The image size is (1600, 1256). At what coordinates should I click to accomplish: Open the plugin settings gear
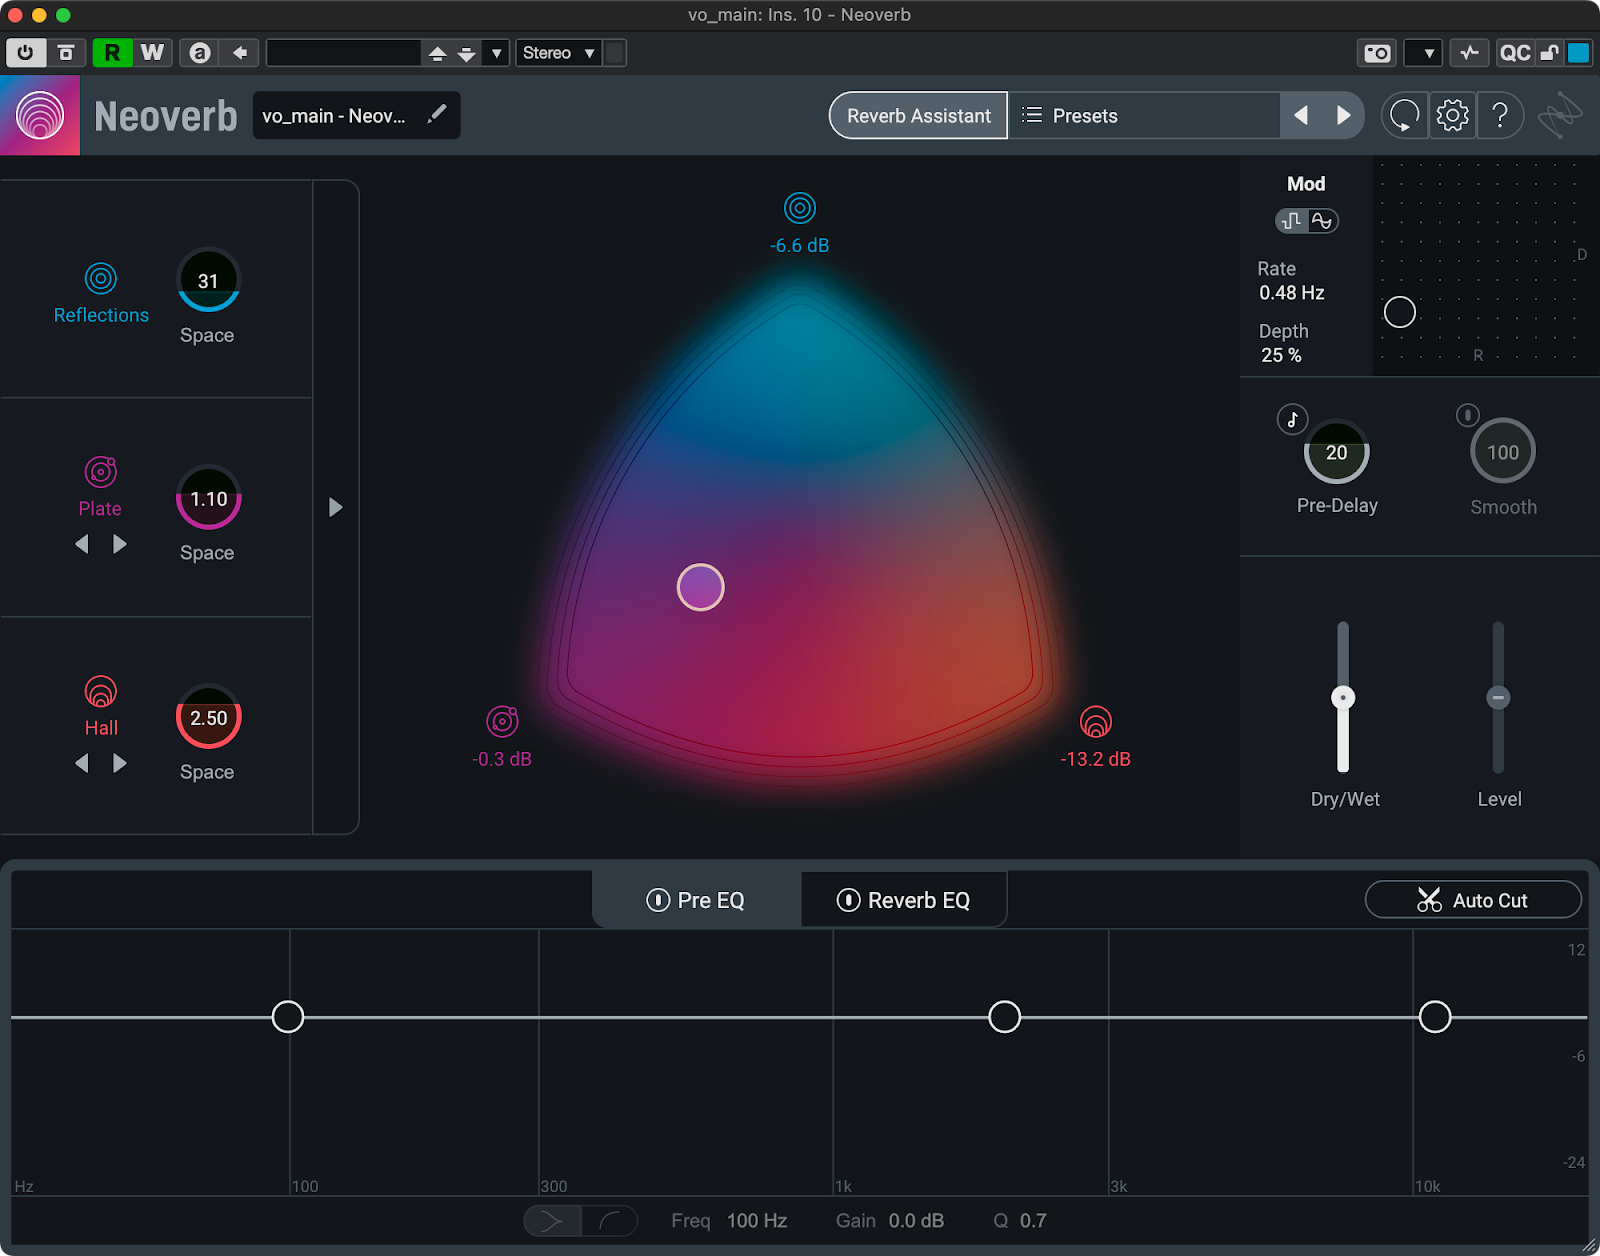pyautogui.click(x=1452, y=116)
